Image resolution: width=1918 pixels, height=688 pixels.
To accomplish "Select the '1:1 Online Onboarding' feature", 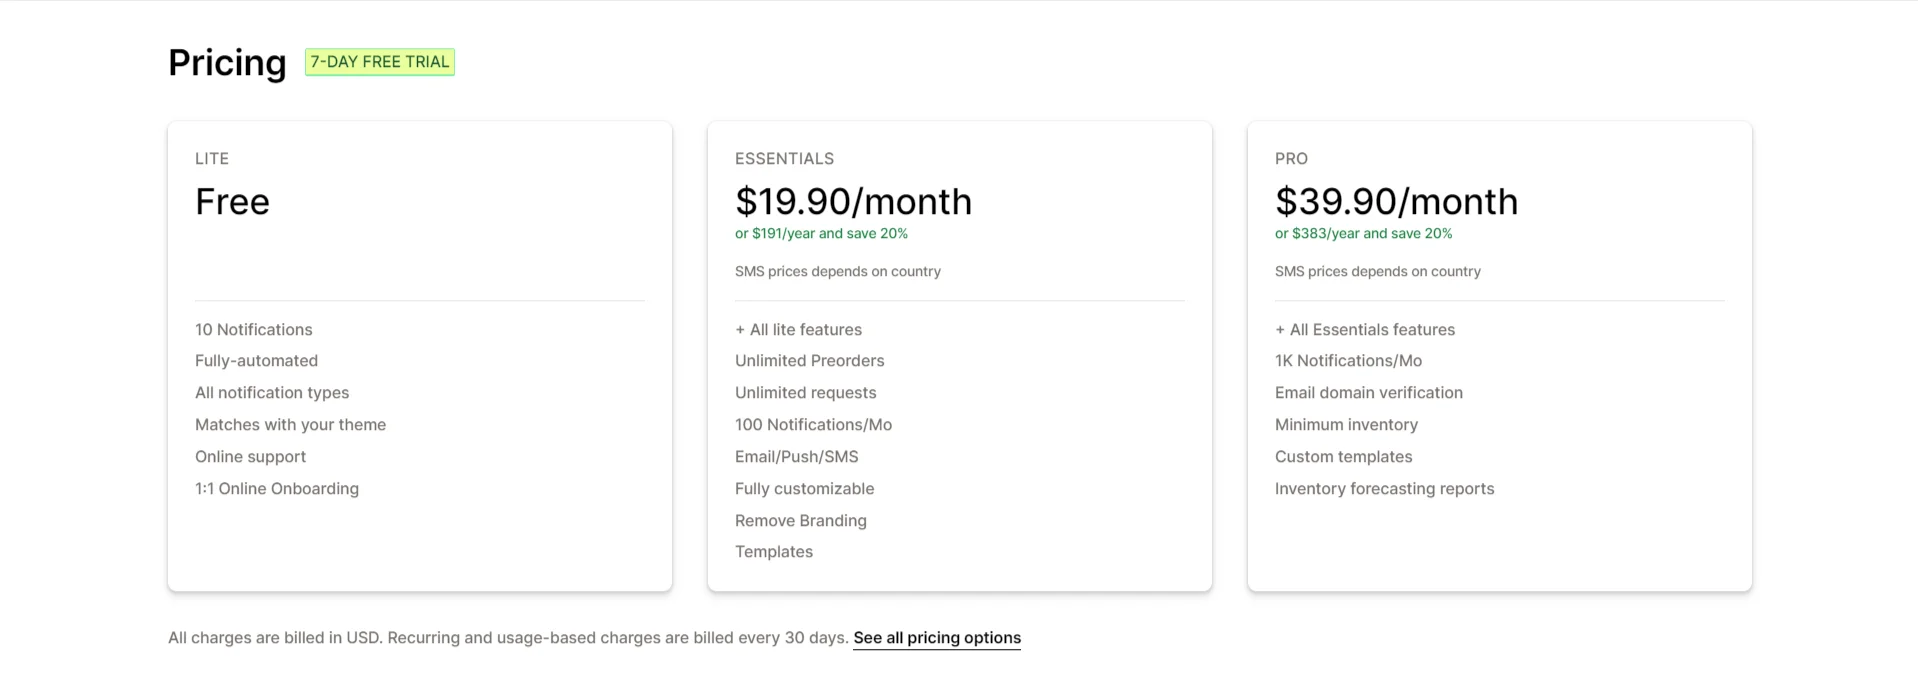I will point(277,489).
